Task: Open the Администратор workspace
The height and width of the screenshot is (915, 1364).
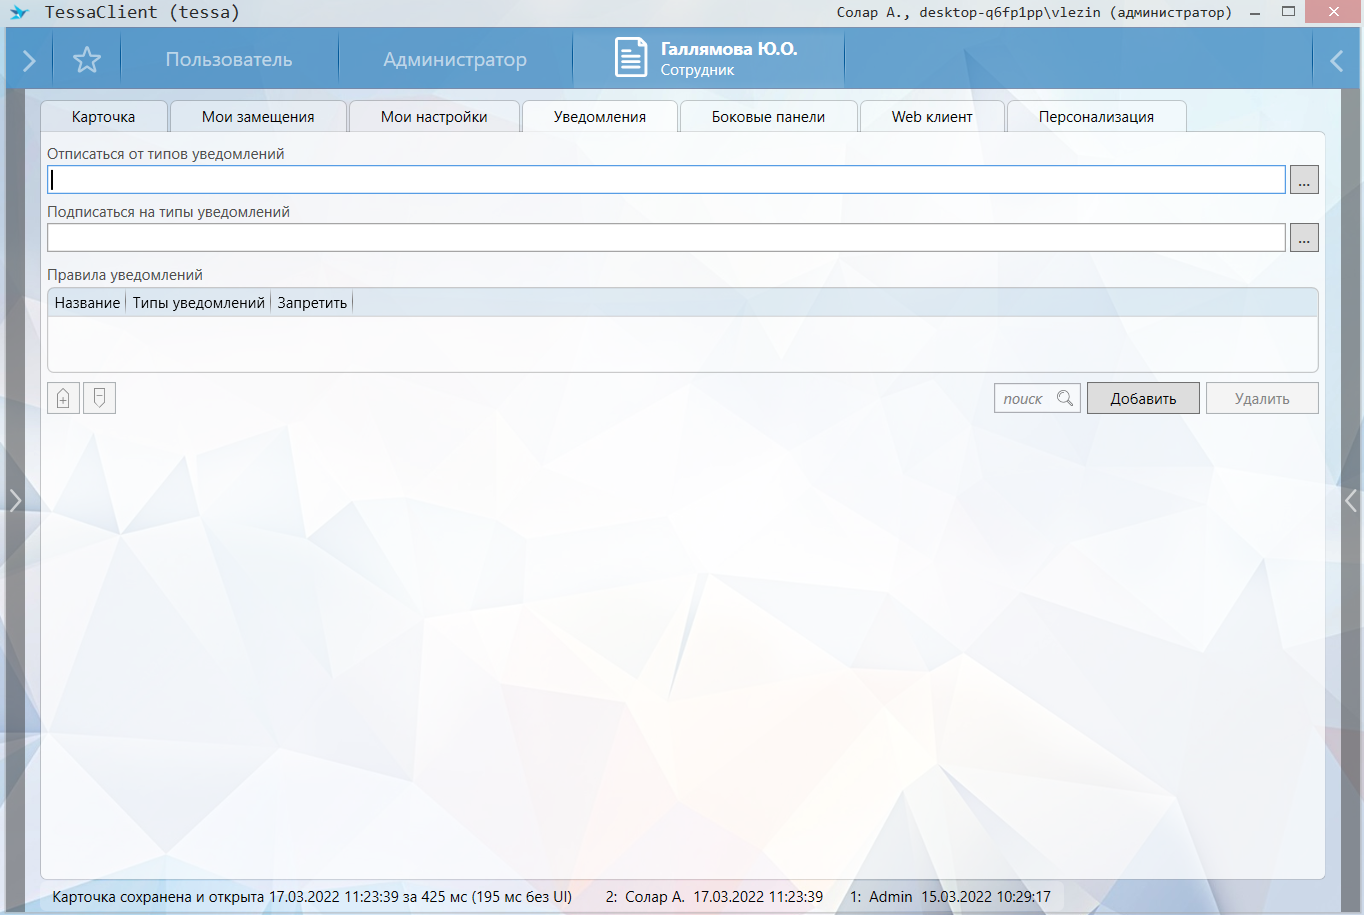Action: (455, 60)
